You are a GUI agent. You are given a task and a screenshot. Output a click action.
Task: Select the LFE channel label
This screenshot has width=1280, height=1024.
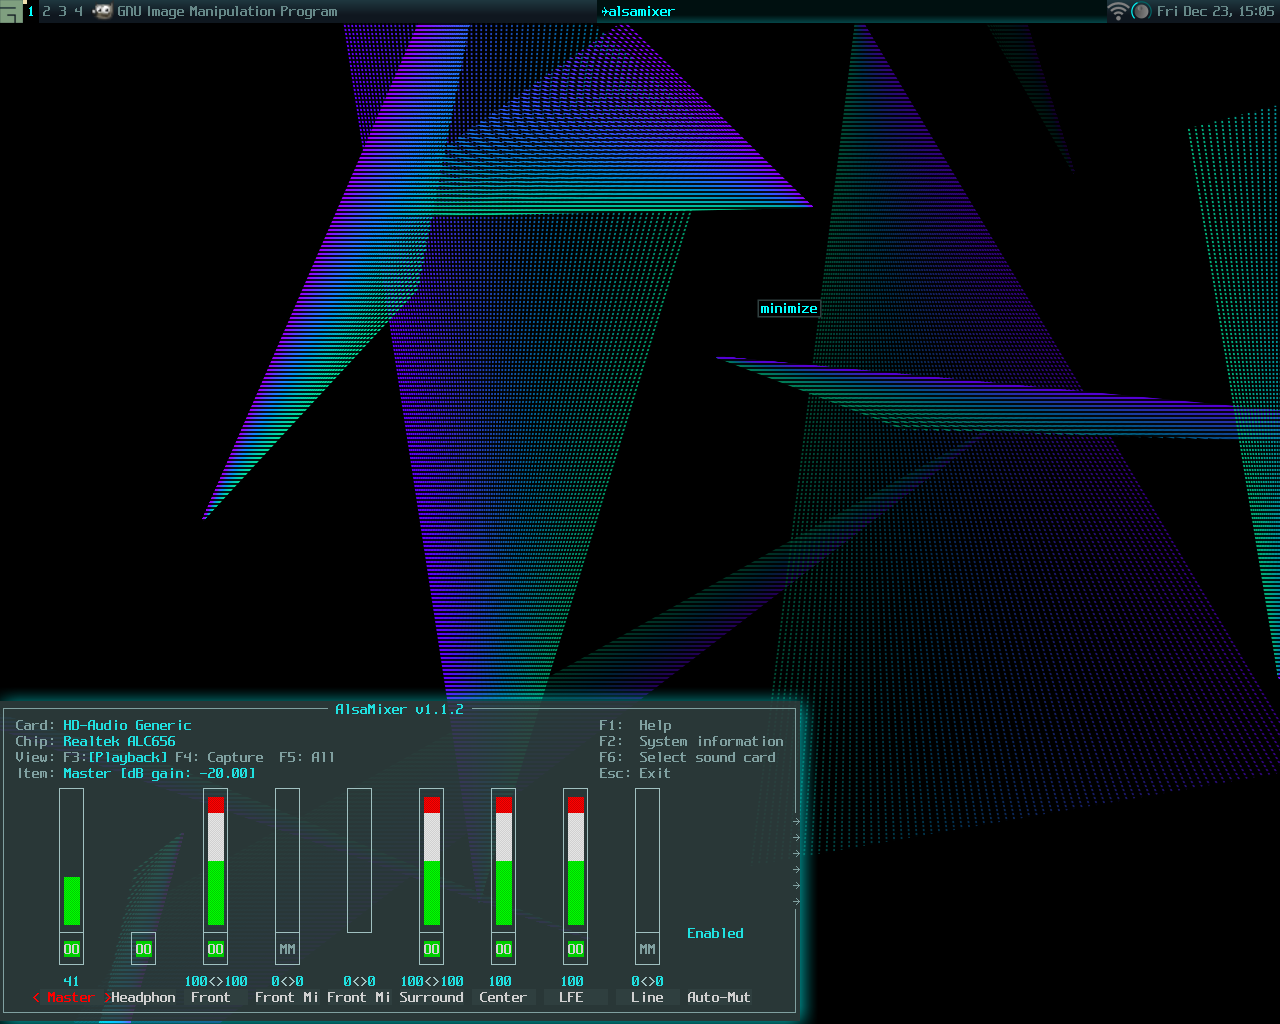pos(571,998)
